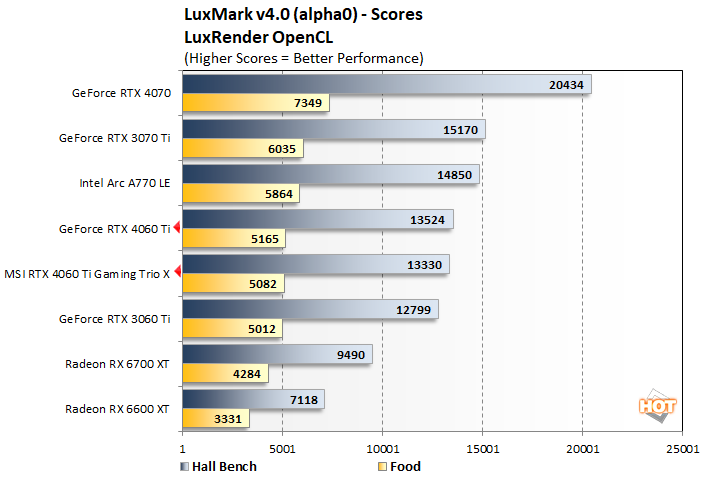Click the 4284 Food score value
708x480 pixels.
point(247,374)
